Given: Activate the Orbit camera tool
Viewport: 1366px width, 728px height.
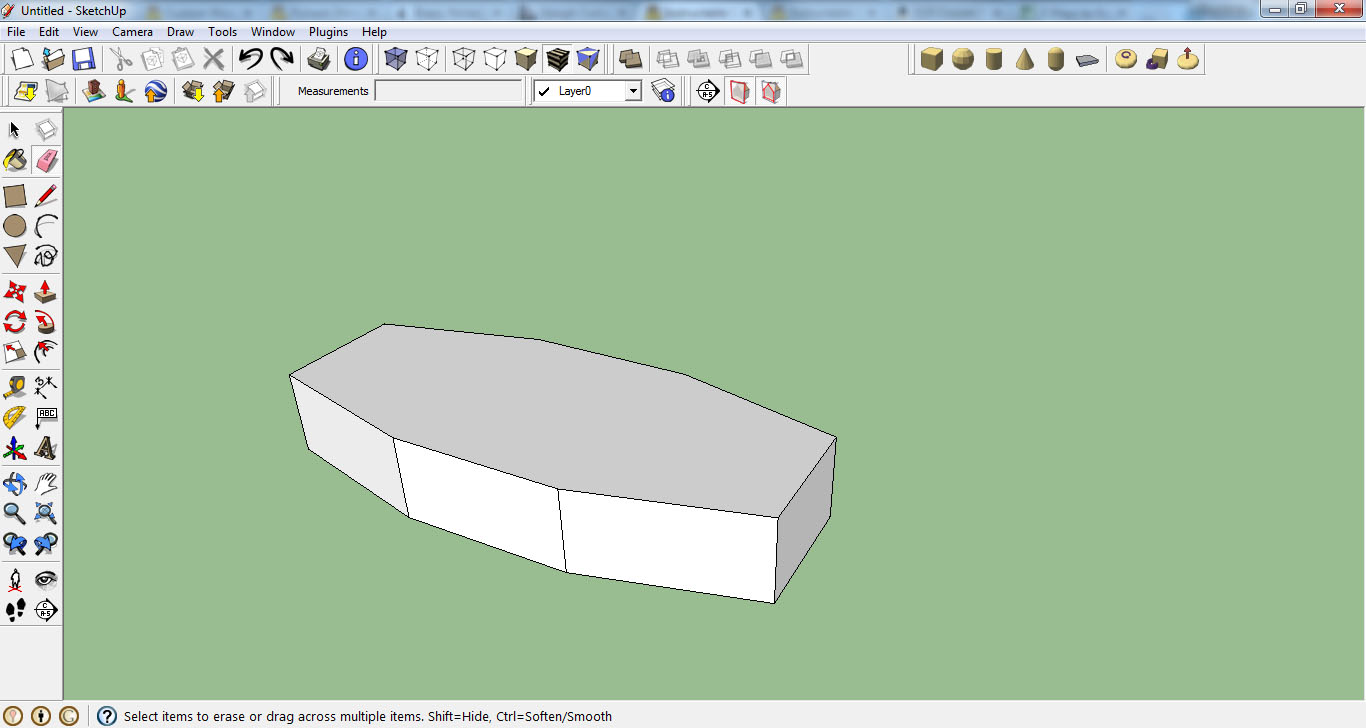Looking at the screenshot, I should pos(15,484).
